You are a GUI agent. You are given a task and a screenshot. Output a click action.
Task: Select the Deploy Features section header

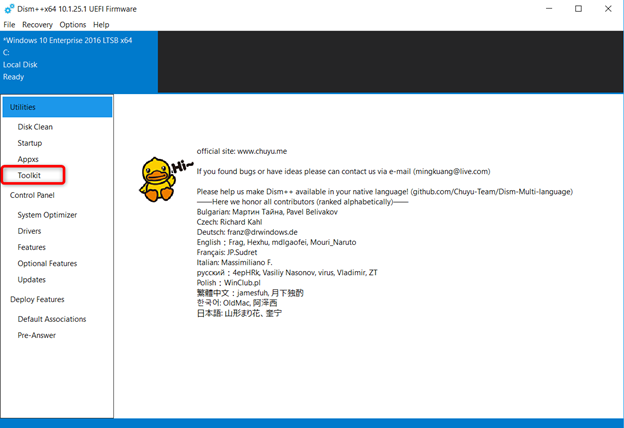pyautogui.click(x=37, y=299)
